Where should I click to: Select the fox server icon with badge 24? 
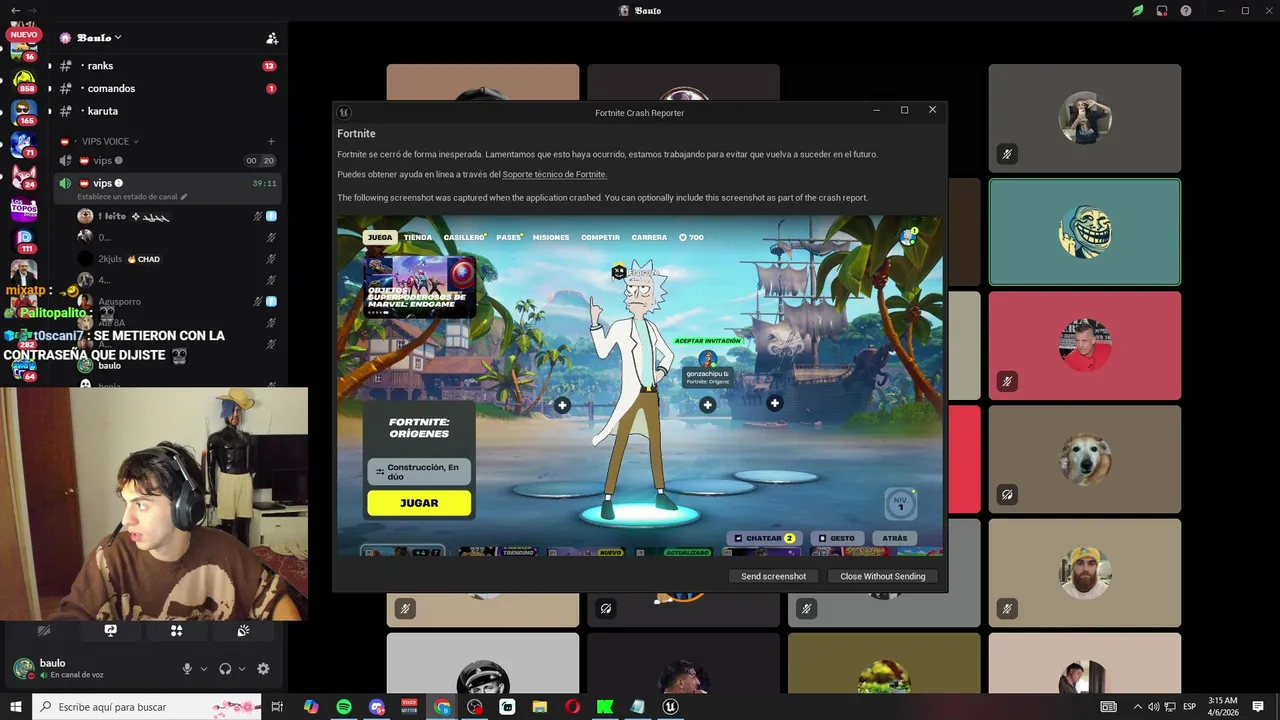[x=24, y=177]
